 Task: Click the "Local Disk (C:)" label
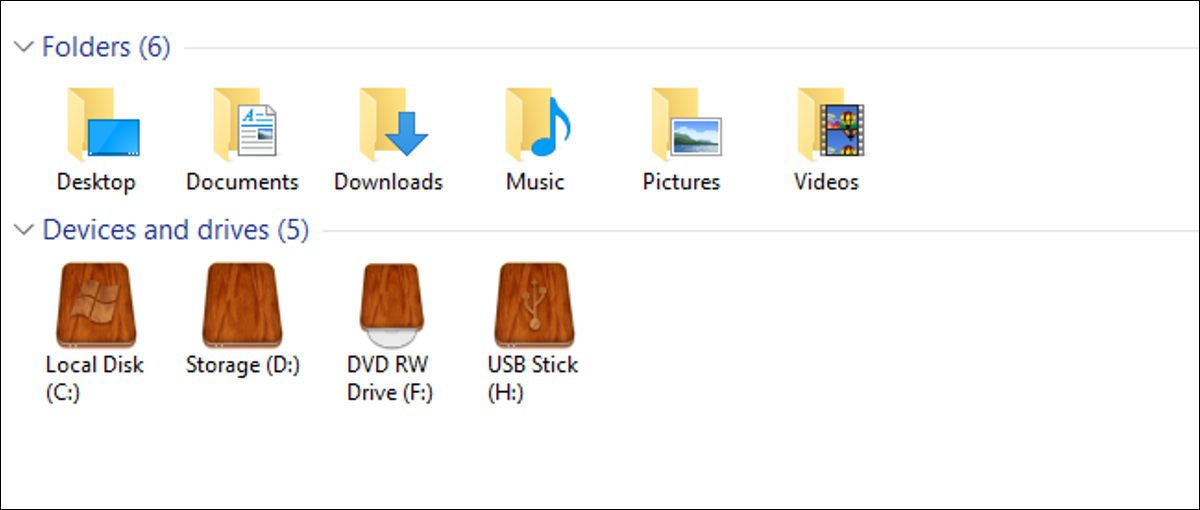[95, 379]
